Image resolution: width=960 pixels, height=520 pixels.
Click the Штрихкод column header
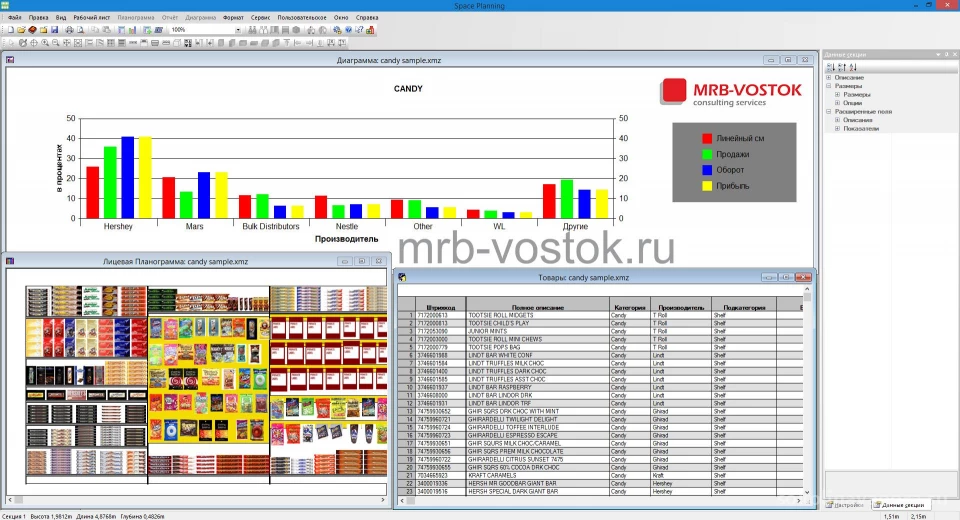pyautogui.click(x=440, y=307)
